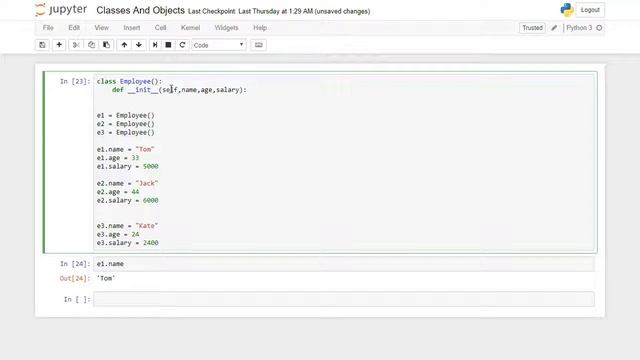Open the View menu
Screen dimensions: 640x360
102,28
